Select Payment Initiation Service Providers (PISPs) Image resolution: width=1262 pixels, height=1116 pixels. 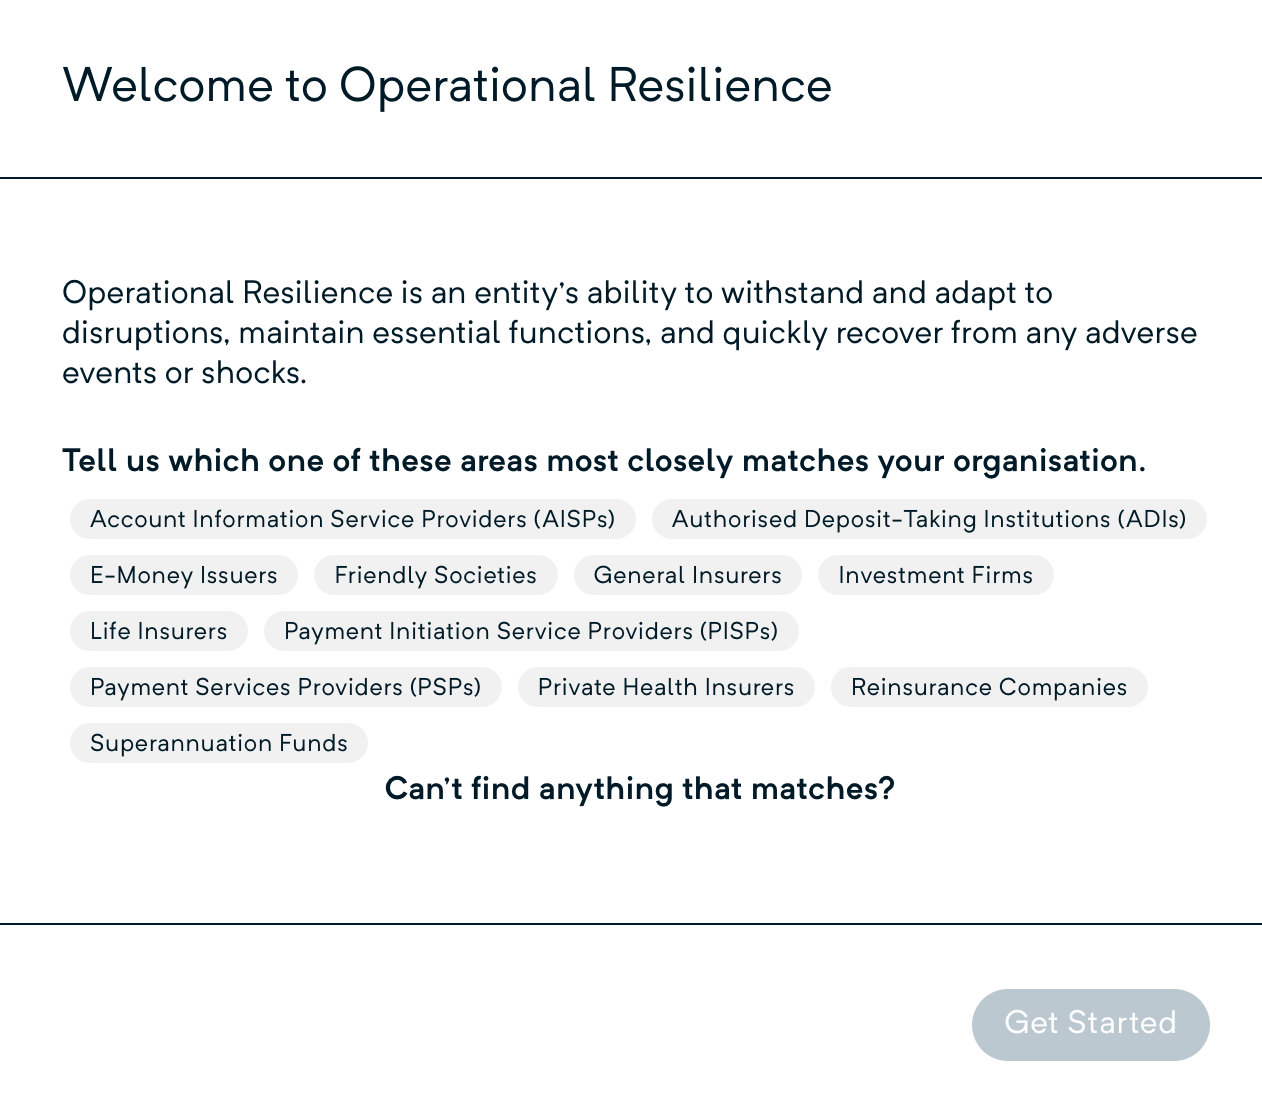click(530, 631)
